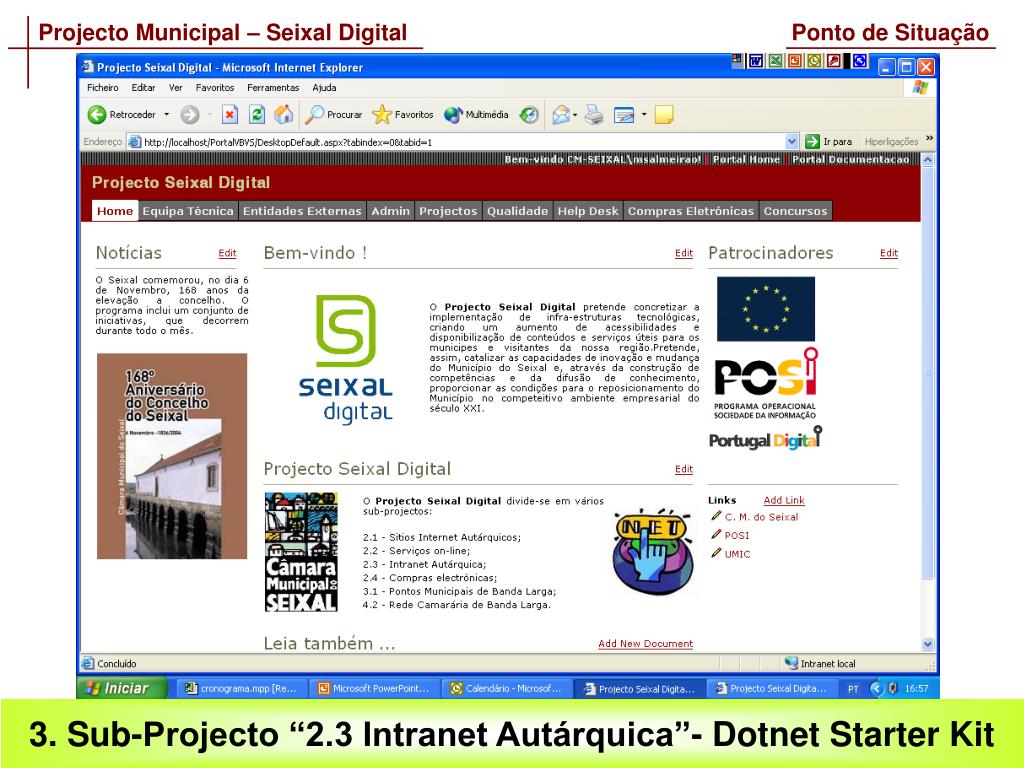Viewport: 1024px width, 768px height.
Task: Open the Ferramentas menu
Action: [273, 88]
